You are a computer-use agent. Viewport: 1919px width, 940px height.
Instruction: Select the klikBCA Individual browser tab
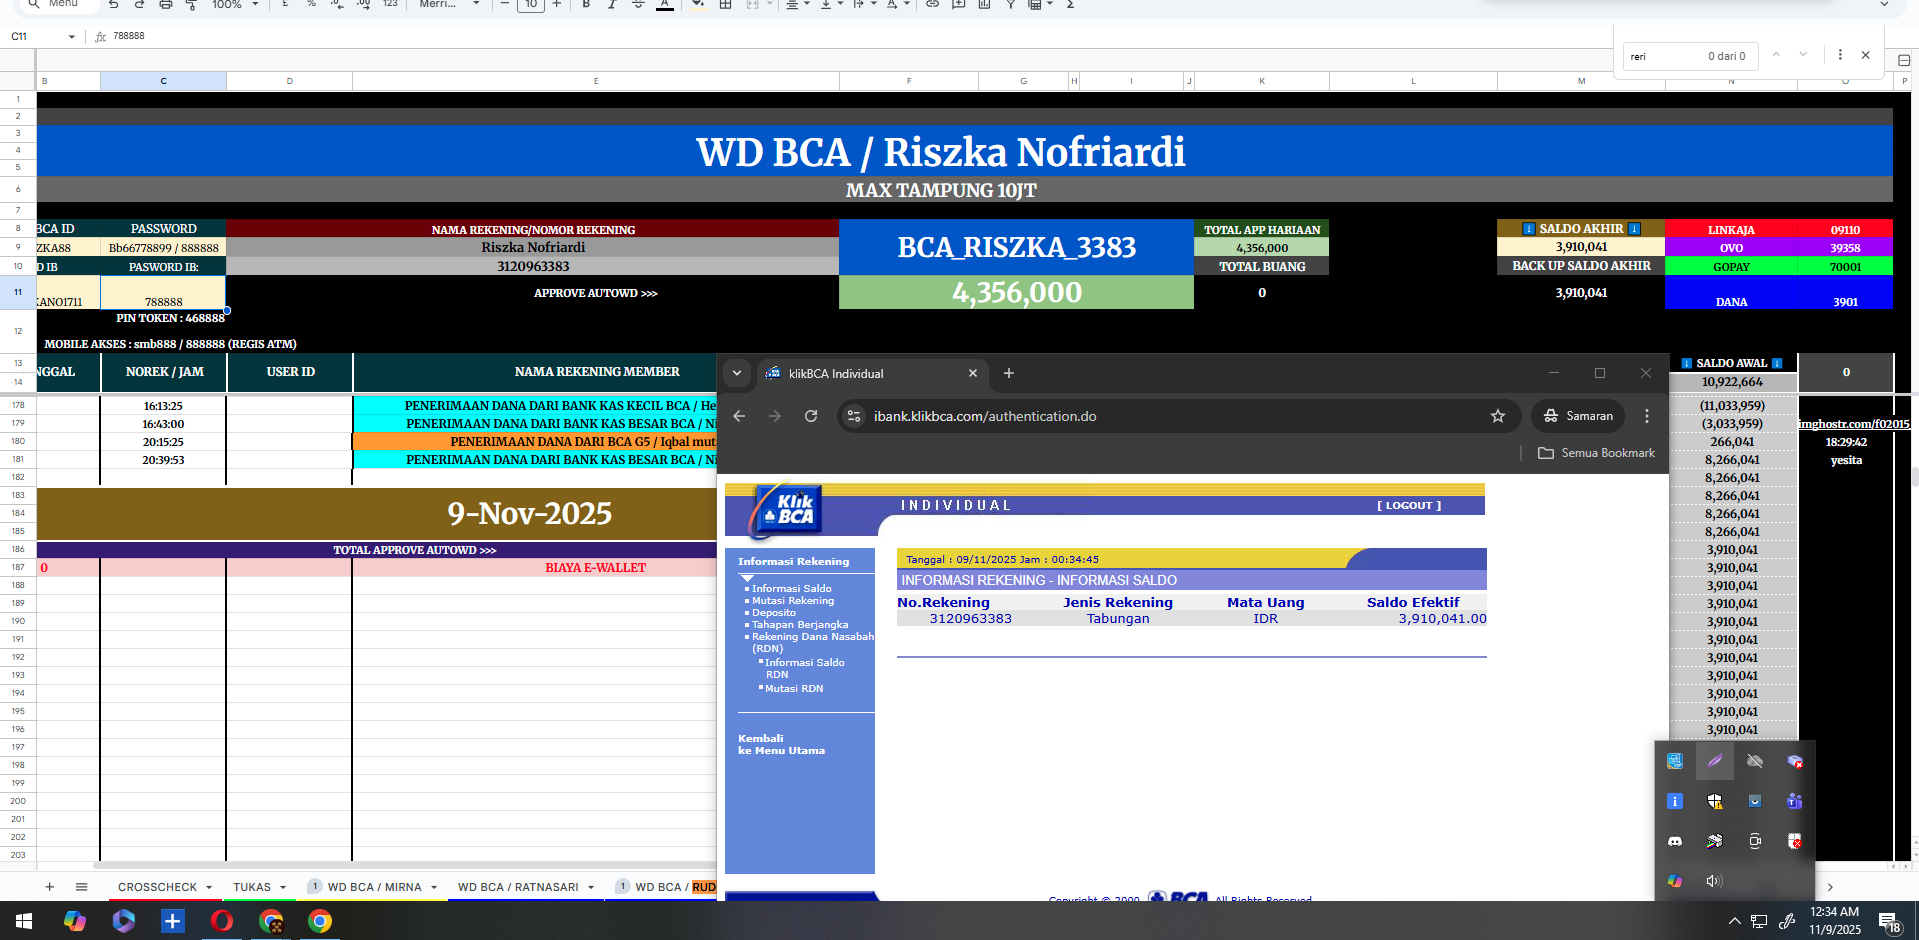[871, 373]
